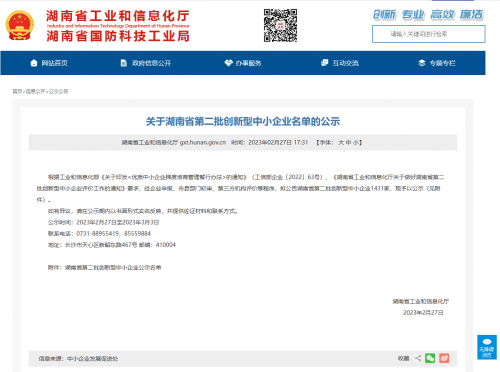Click the QR code image in the header
The width and height of the screenshot is (500, 372).
[x=280, y=25]
